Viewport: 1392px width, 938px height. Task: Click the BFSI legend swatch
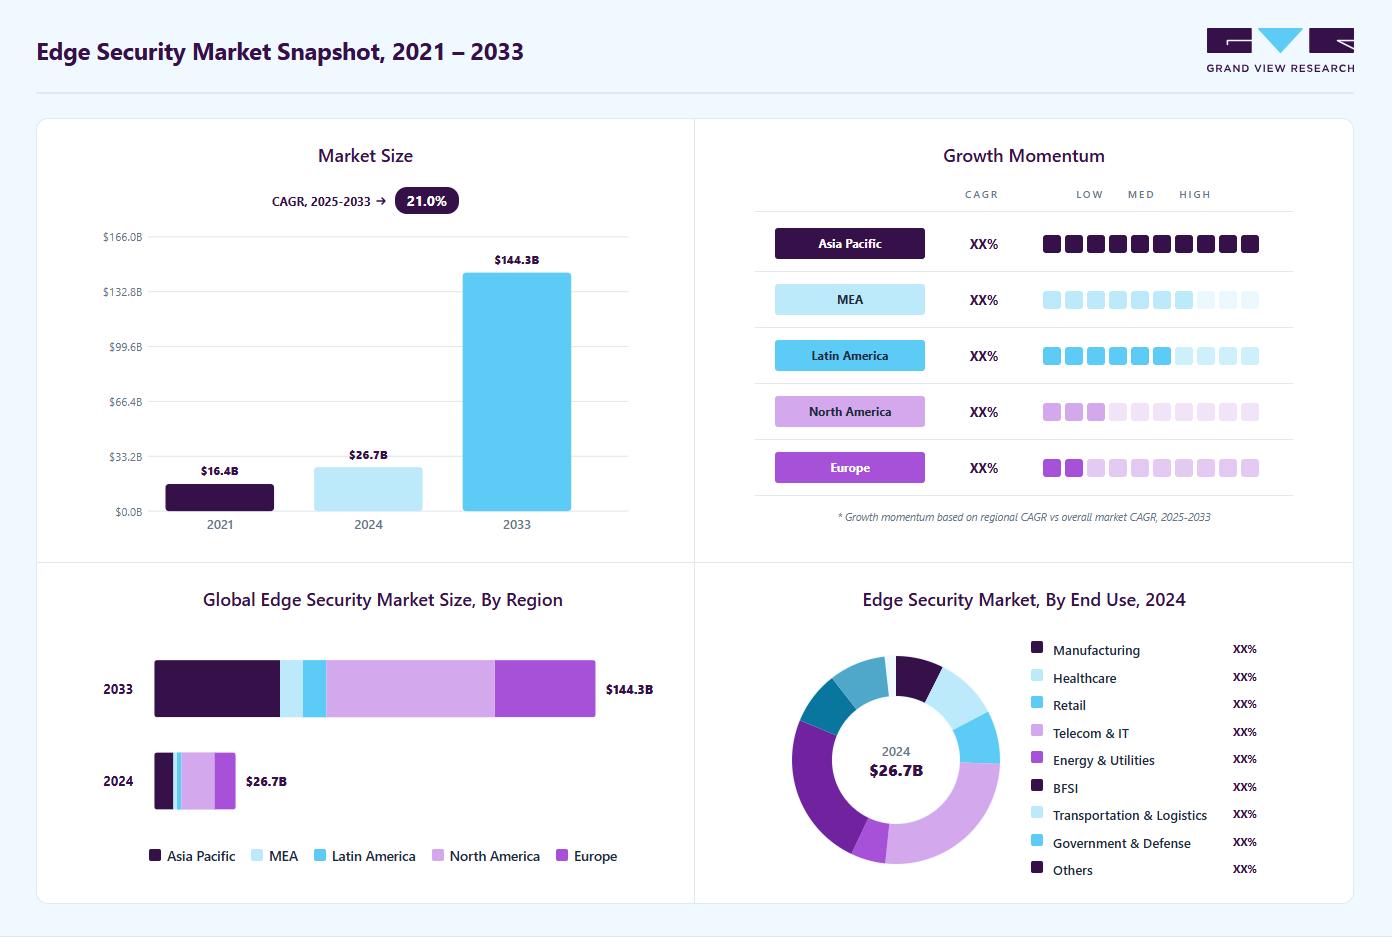click(x=1037, y=785)
